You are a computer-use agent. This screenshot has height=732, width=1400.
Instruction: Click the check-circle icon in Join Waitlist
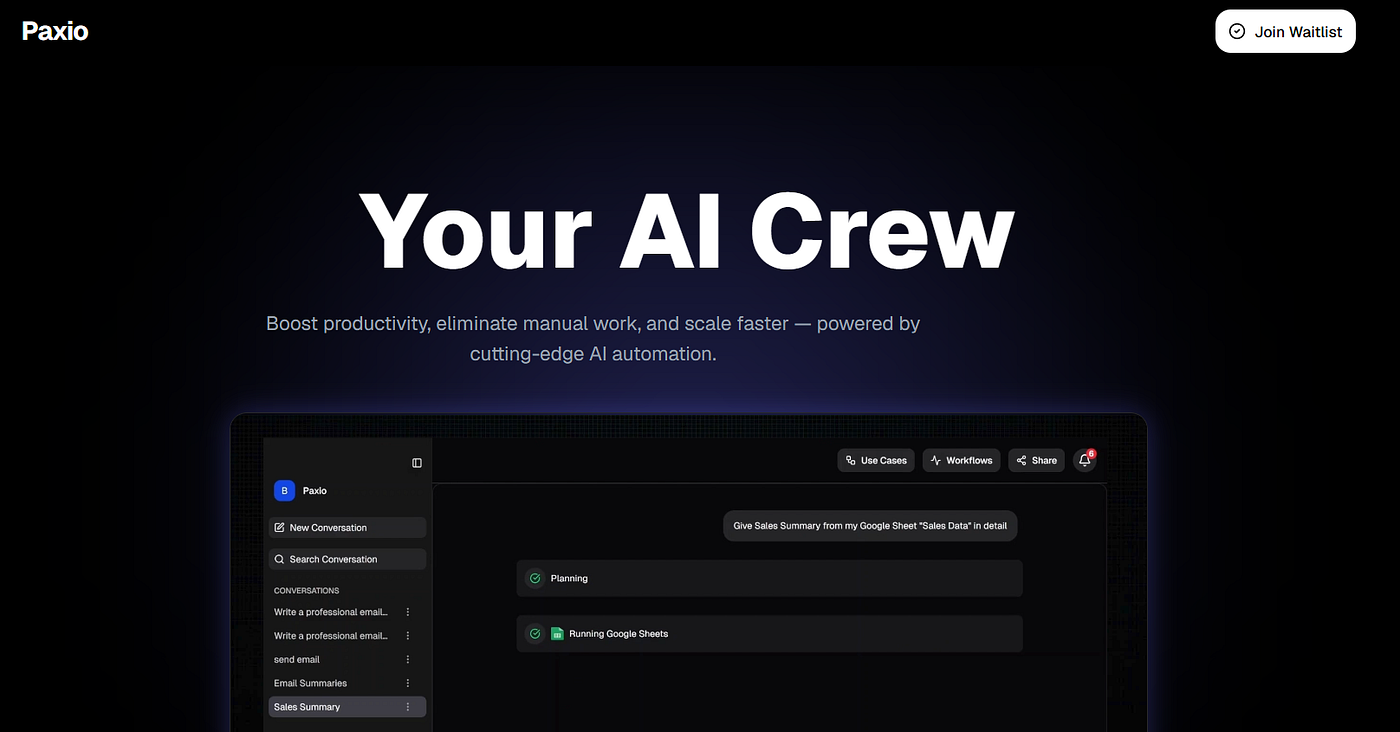point(1237,32)
